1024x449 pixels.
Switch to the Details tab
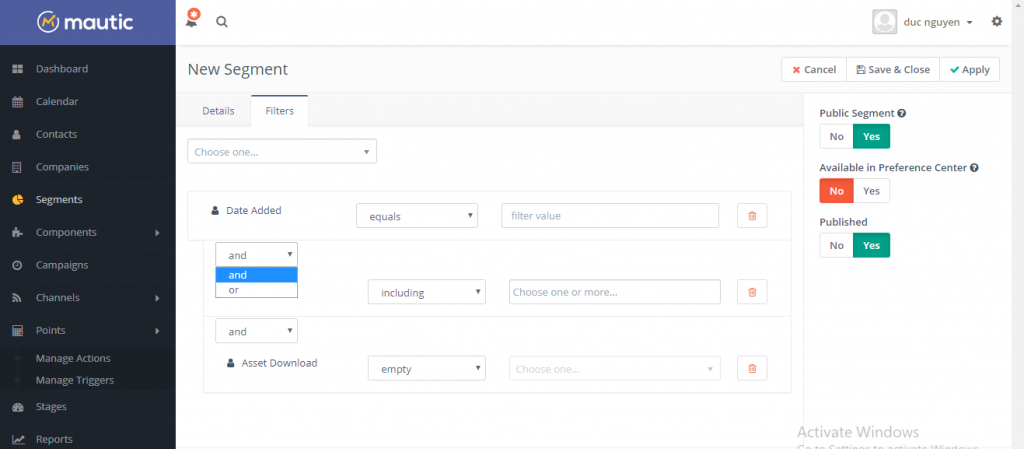[x=218, y=111]
